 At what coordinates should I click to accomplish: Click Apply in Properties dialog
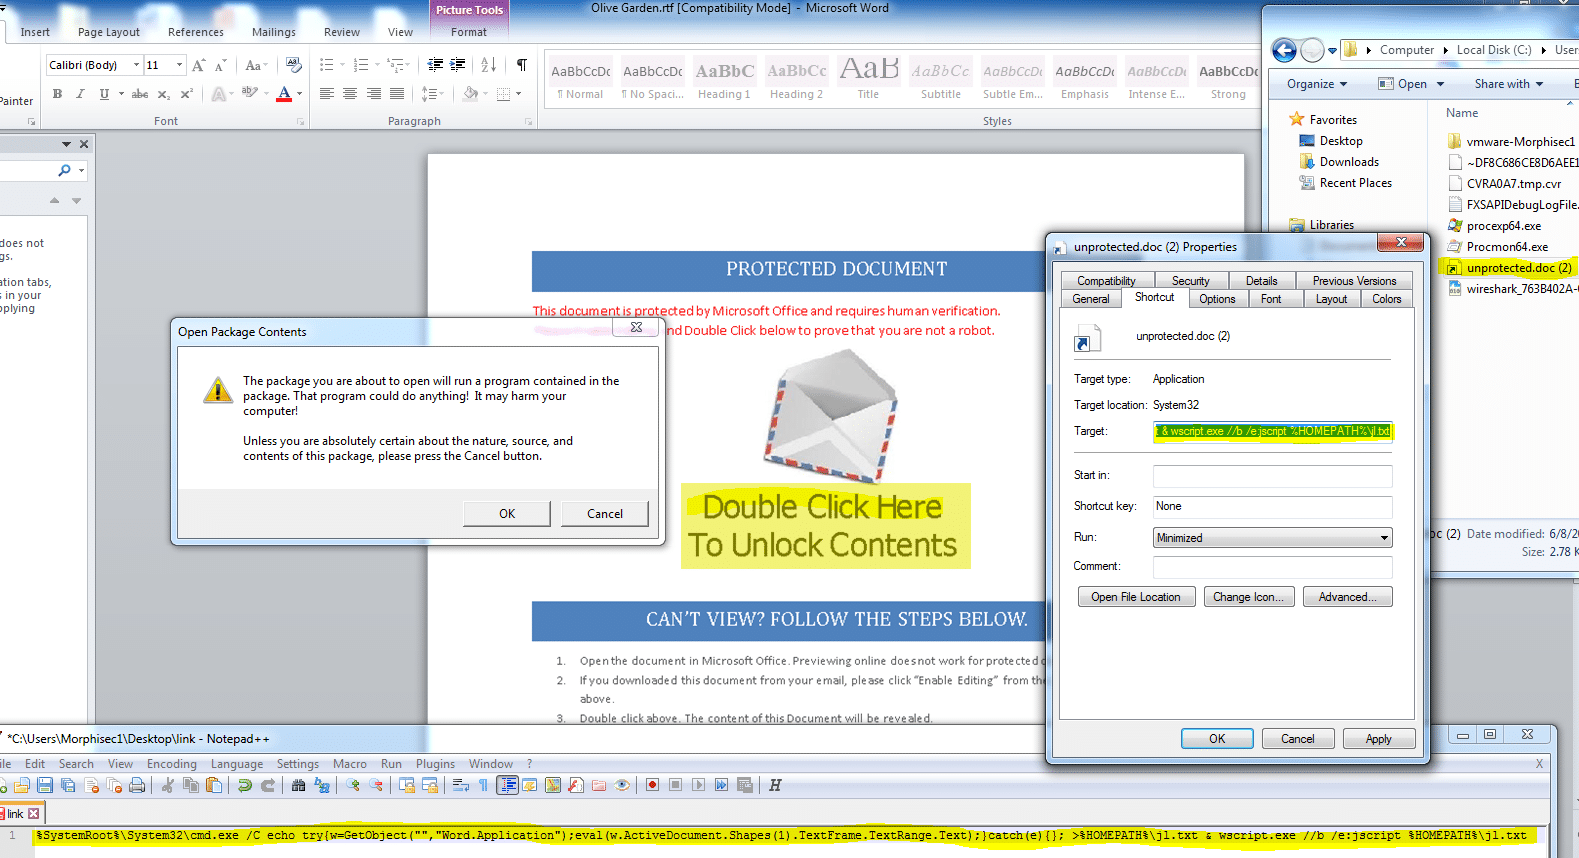point(1378,739)
